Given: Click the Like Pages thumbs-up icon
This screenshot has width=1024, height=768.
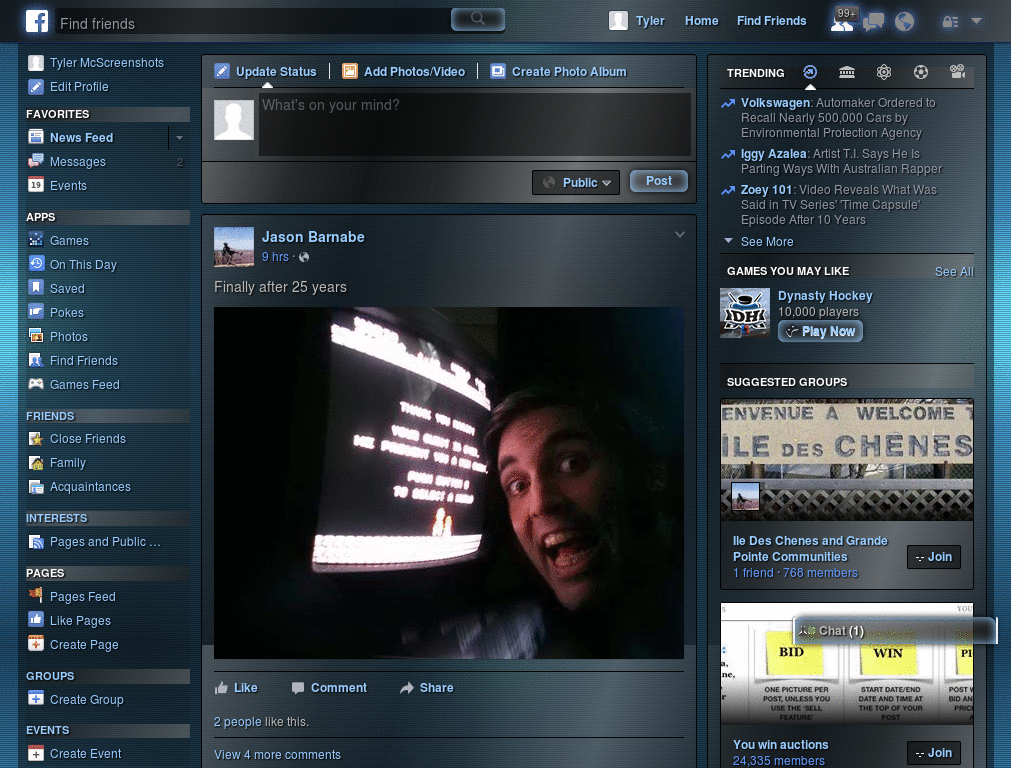Looking at the screenshot, I should [x=36, y=620].
